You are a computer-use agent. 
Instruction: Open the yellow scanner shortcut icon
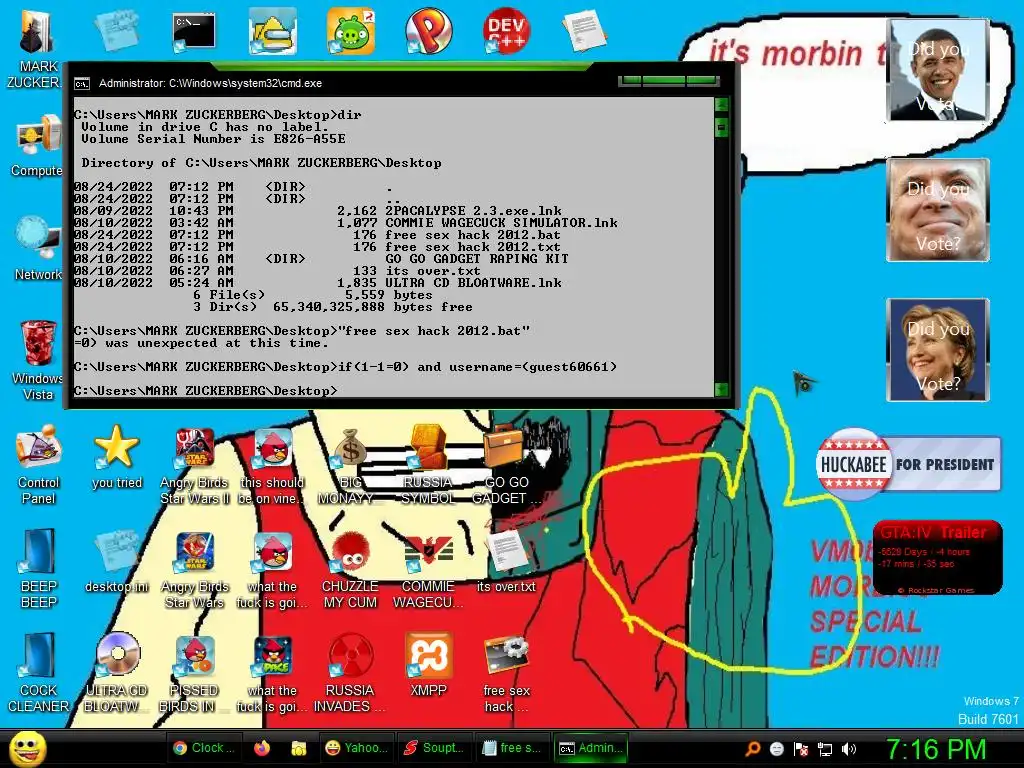272,31
